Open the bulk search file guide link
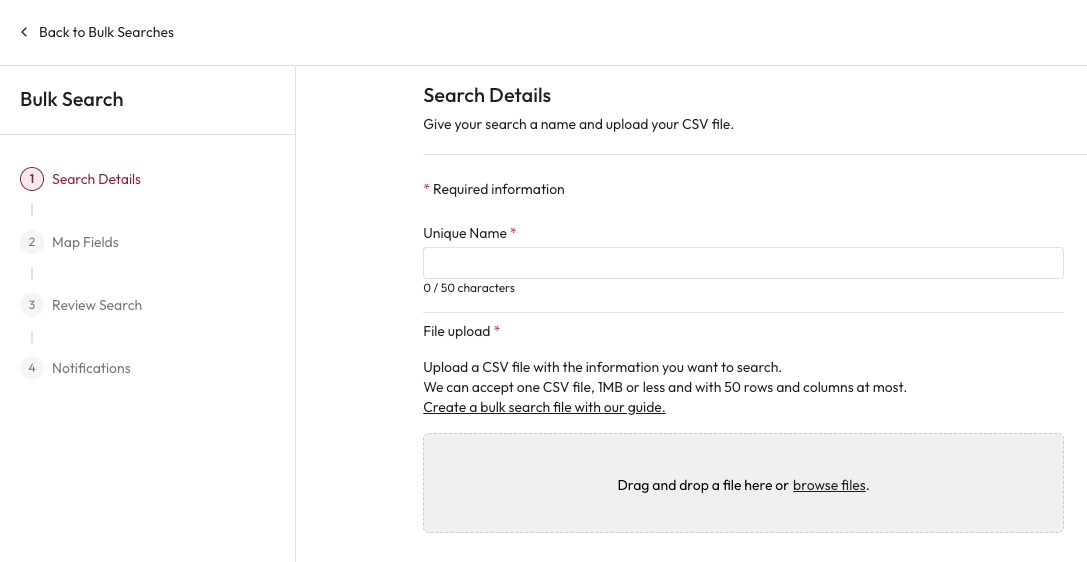The height and width of the screenshot is (562, 1087). (x=544, y=407)
